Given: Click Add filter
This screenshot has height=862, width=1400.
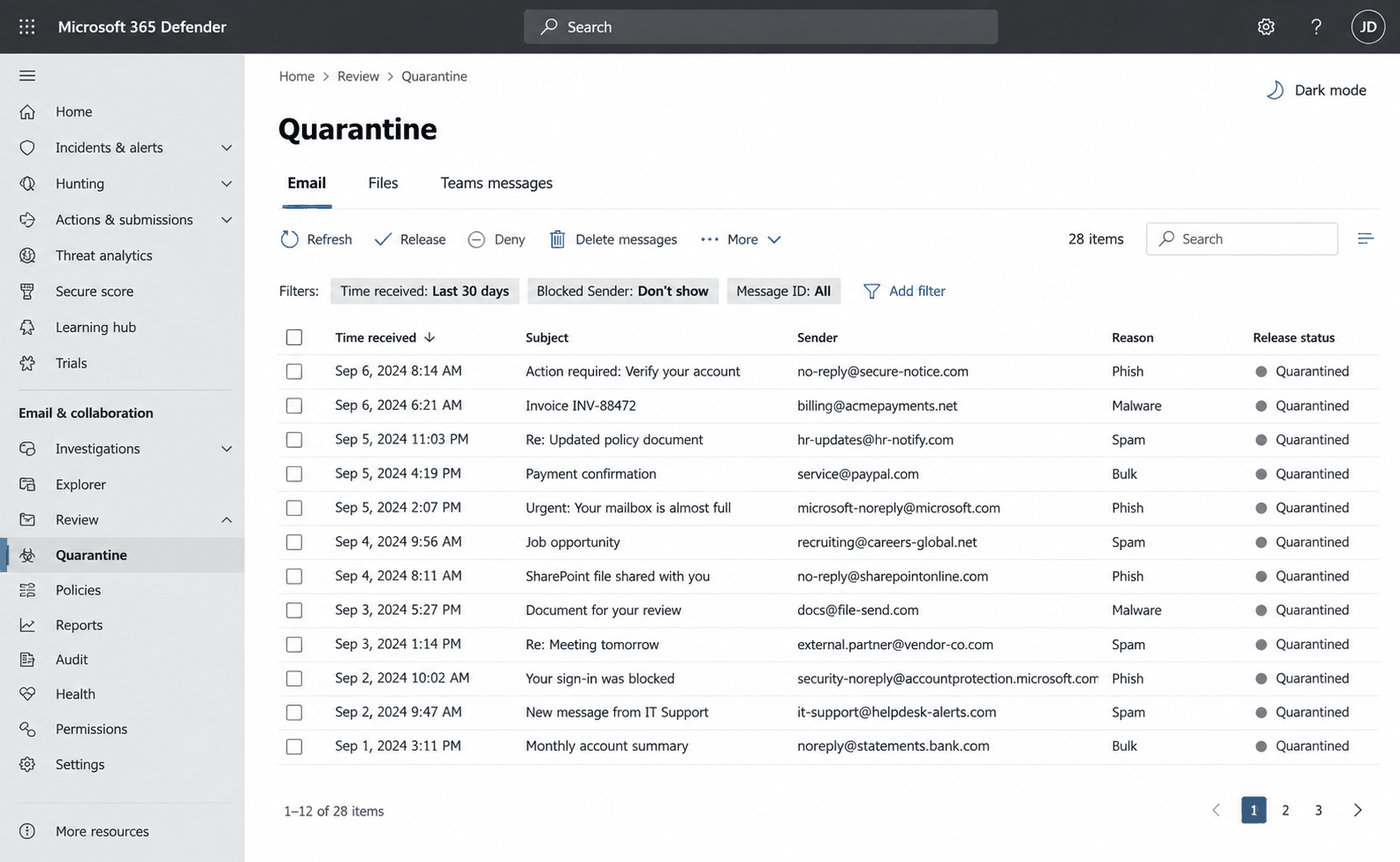Looking at the screenshot, I should click(904, 291).
